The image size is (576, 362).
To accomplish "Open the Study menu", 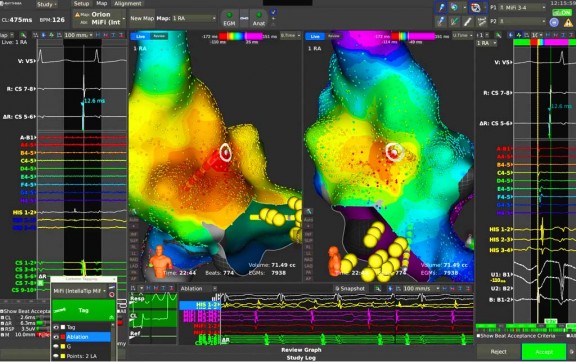I will pos(47,4).
